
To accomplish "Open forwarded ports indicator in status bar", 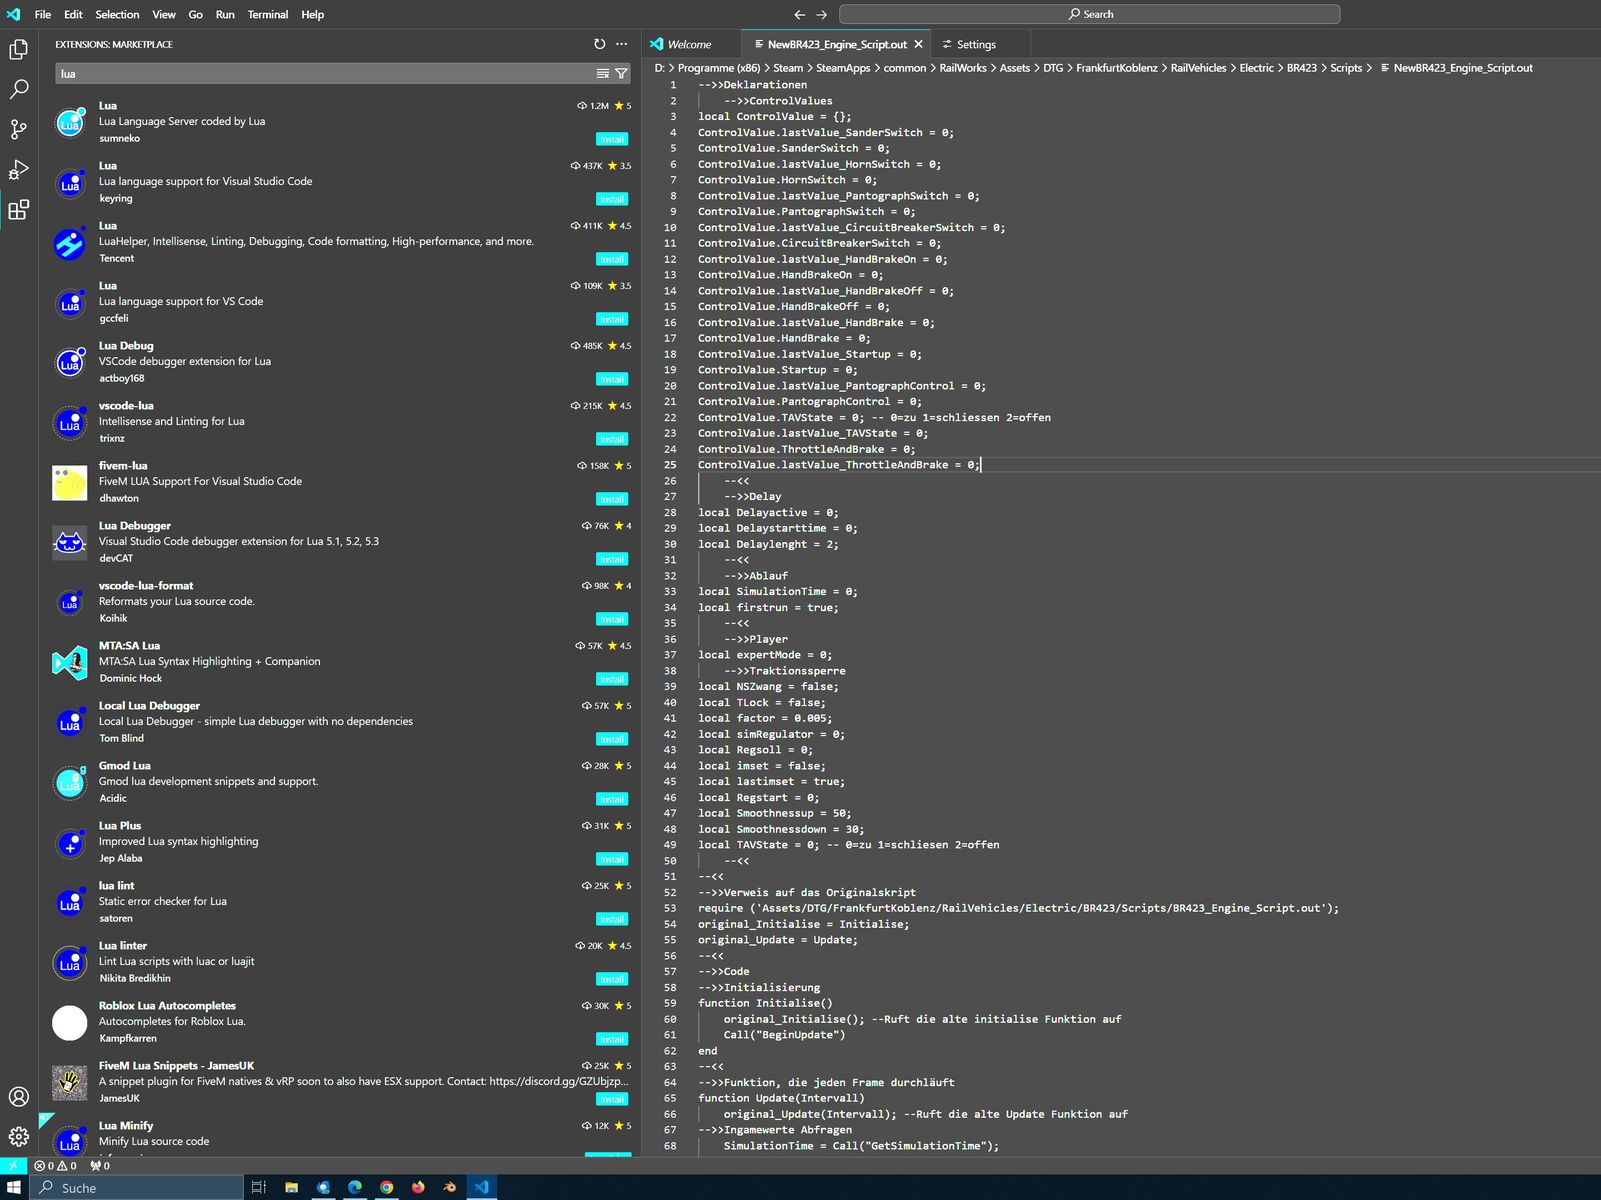I will pos(100,1166).
